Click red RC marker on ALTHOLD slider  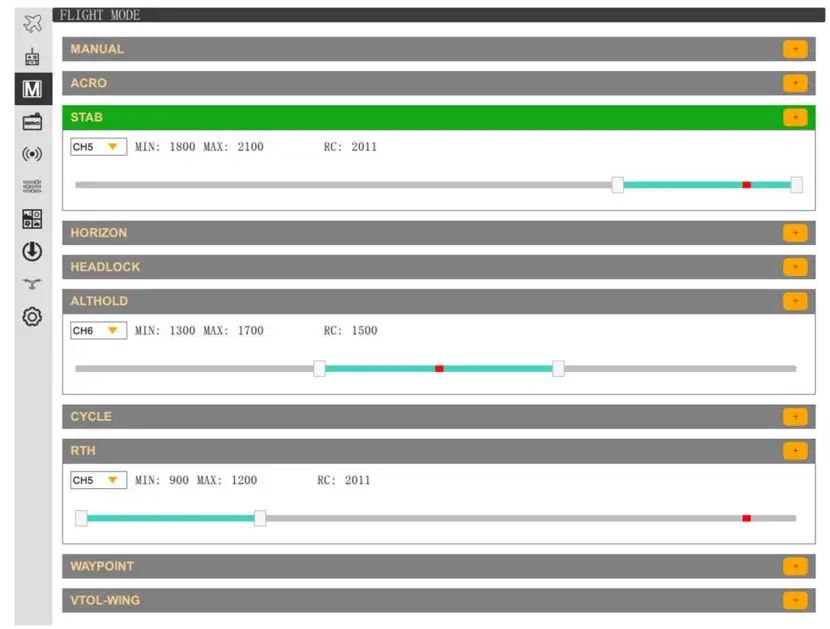[x=439, y=369]
